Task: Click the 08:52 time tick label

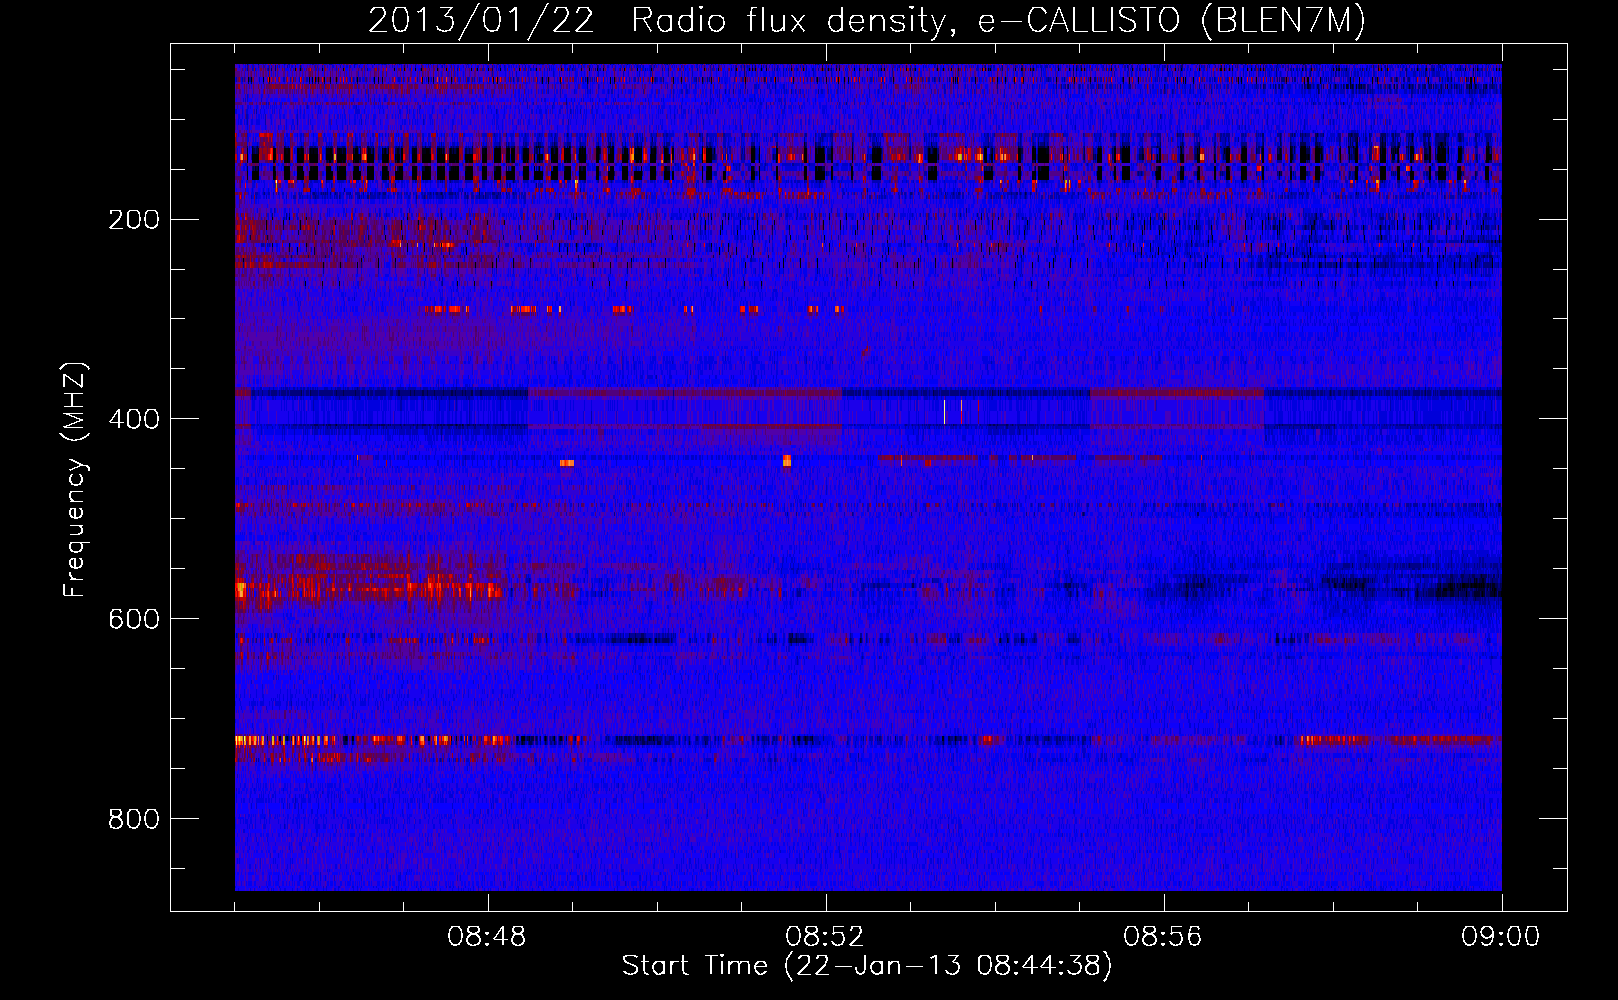Action: coord(825,937)
